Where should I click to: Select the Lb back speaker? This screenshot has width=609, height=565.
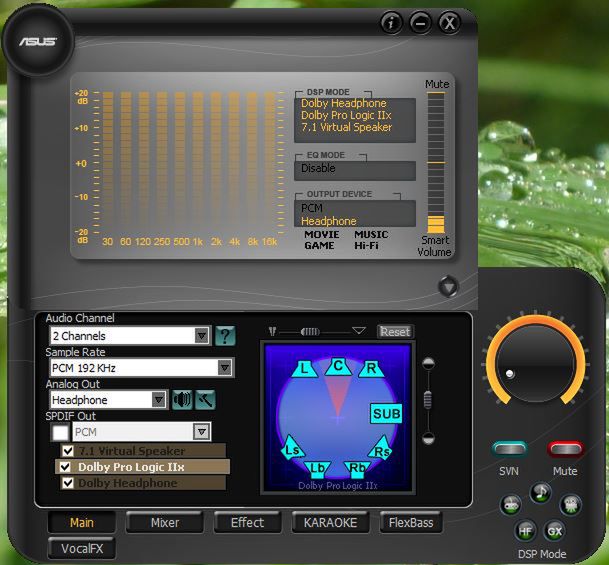[x=317, y=468]
